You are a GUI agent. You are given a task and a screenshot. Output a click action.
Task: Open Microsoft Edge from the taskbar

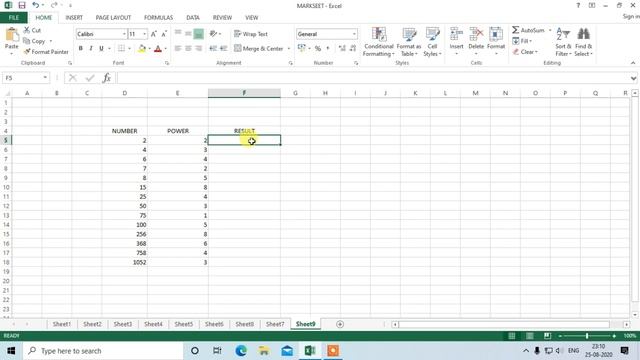(241, 351)
